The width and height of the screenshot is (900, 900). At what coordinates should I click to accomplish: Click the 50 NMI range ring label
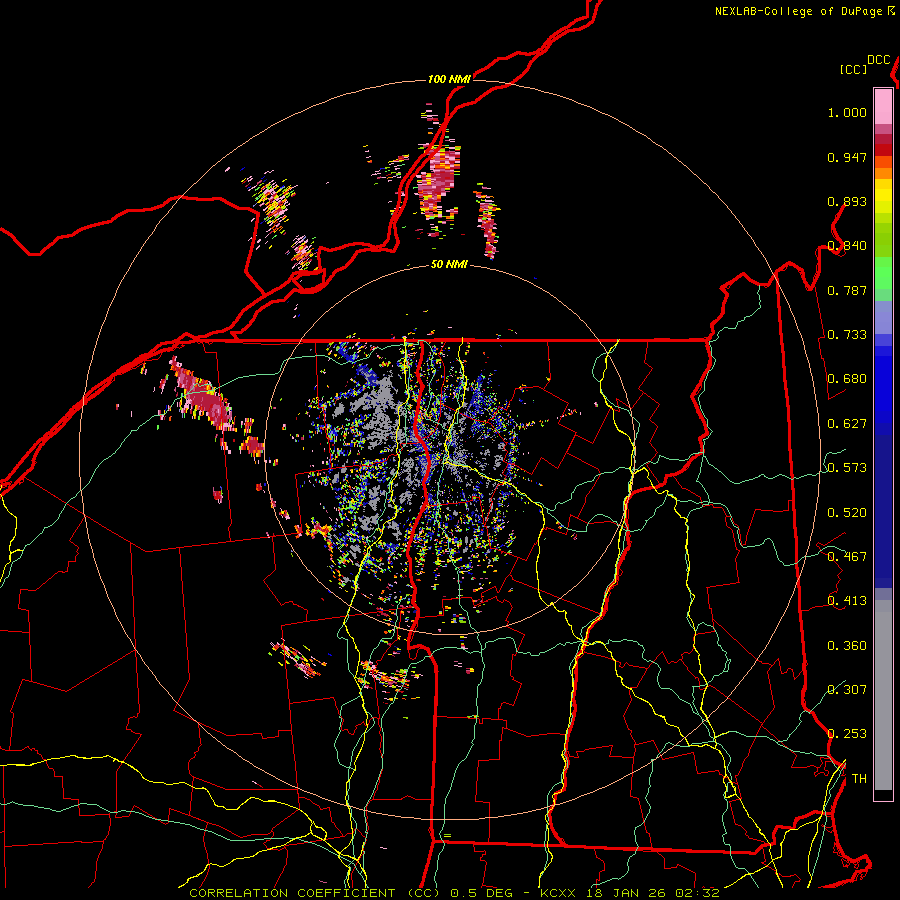click(449, 265)
